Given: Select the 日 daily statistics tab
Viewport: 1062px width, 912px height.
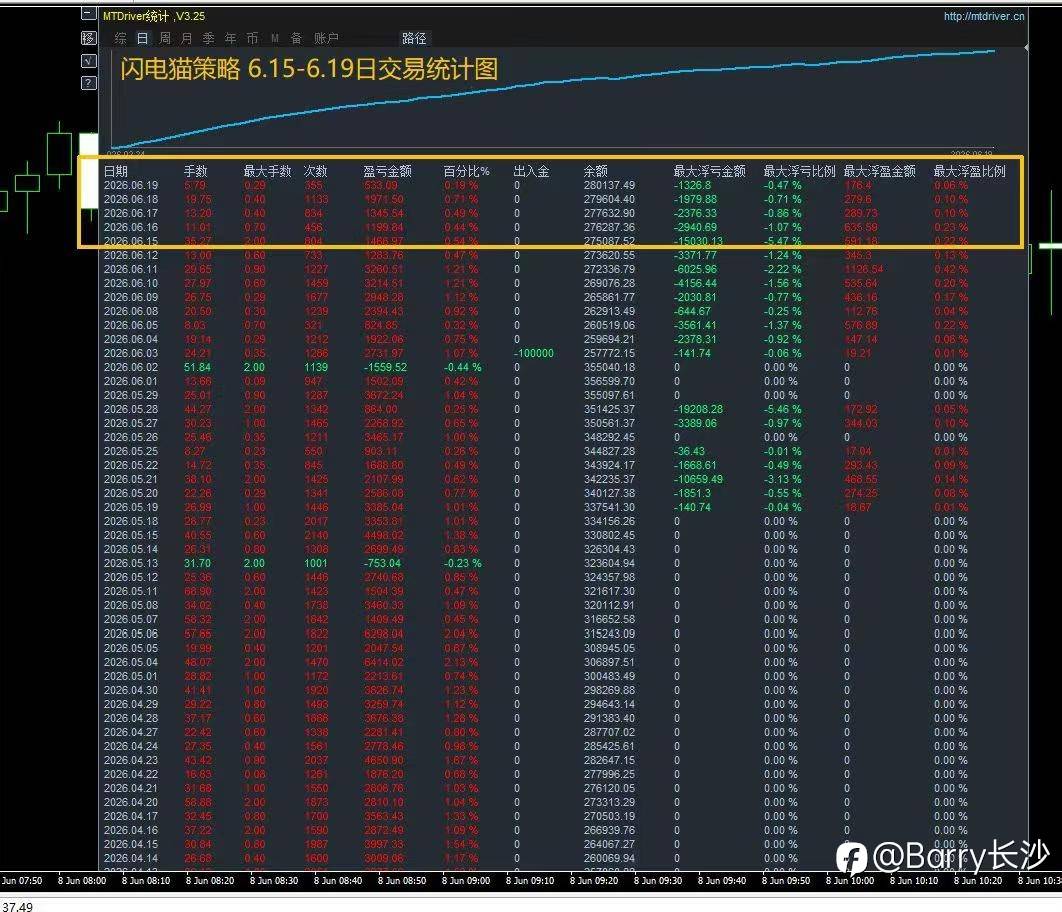Looking at the screenshot, I should click(x=143, y=38).
